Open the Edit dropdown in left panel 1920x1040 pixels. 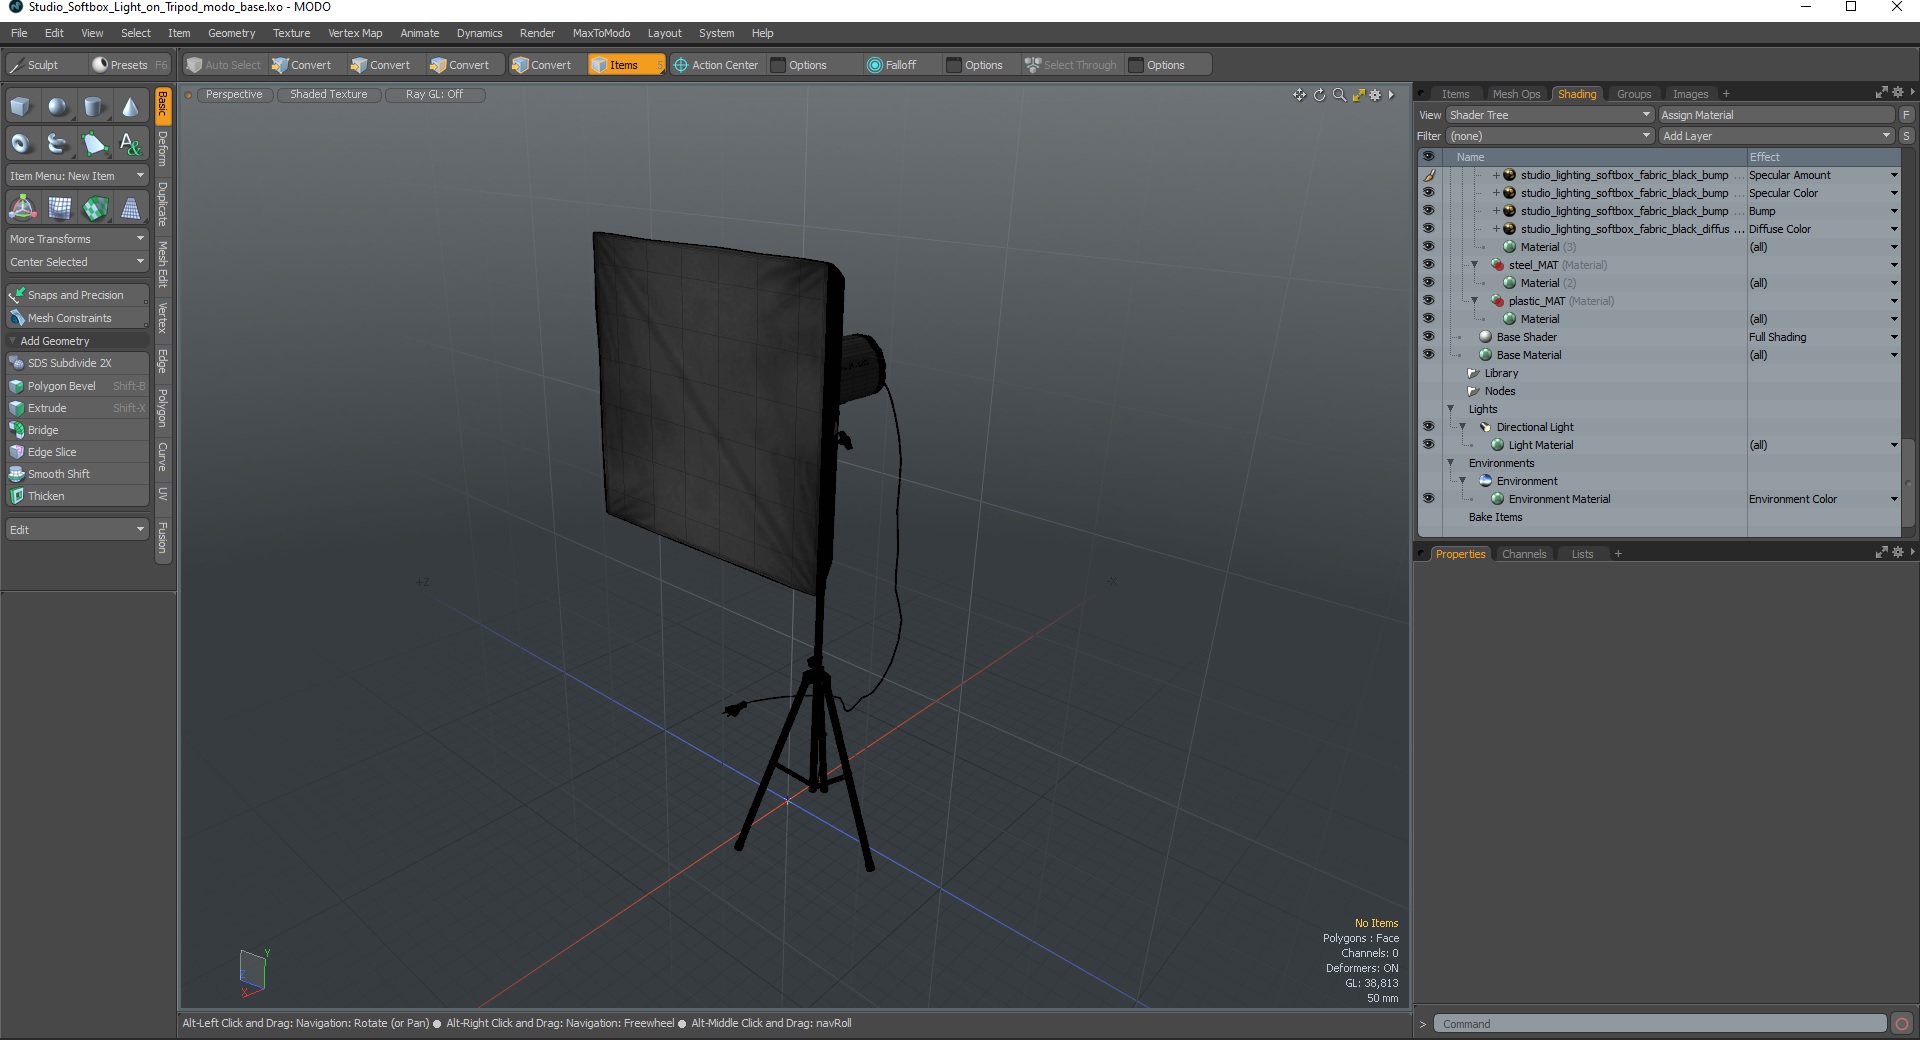pos(77,530)
